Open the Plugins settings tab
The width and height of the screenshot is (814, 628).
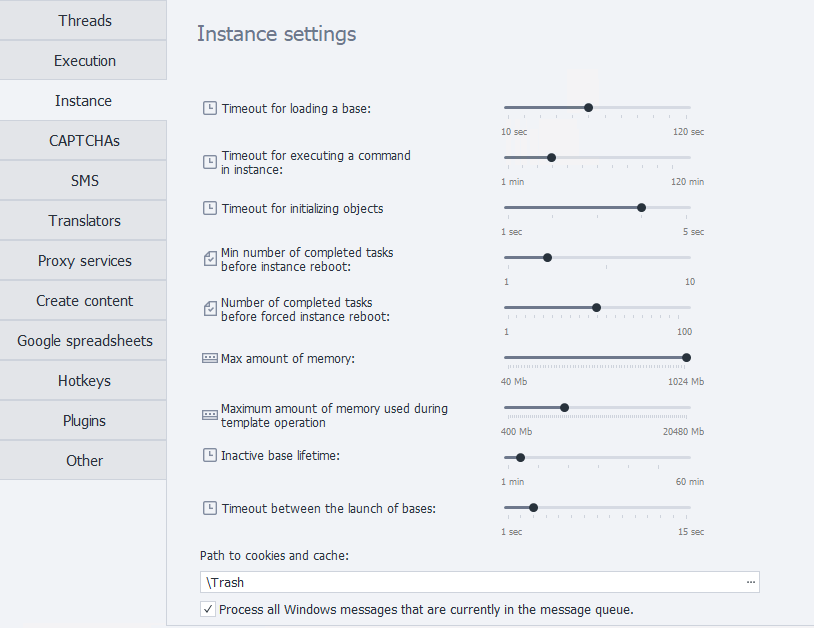click(84, 421)
